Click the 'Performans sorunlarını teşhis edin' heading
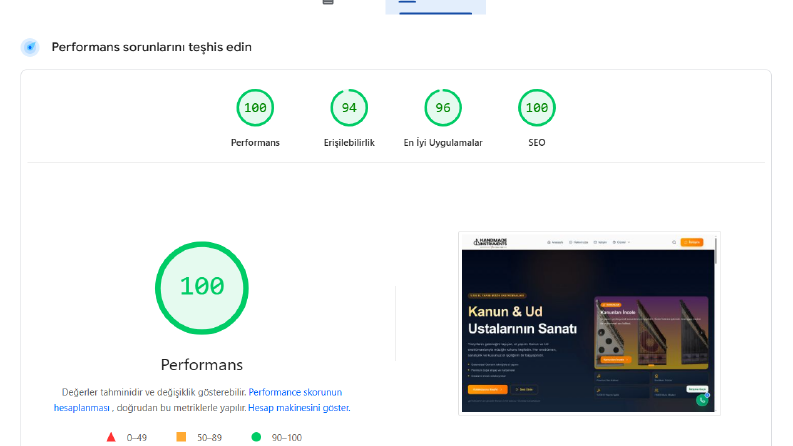793x446 pixels. [x=152, y=47]
